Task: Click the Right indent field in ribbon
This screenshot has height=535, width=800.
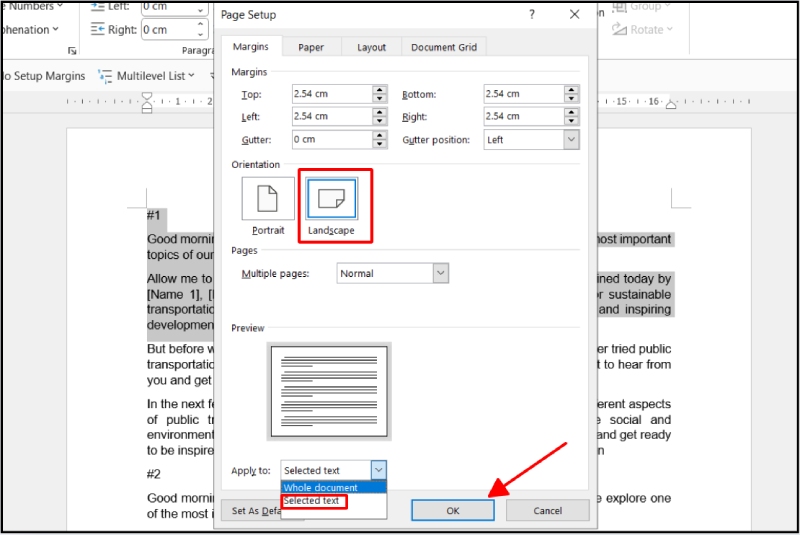Action: click(169, 30)
